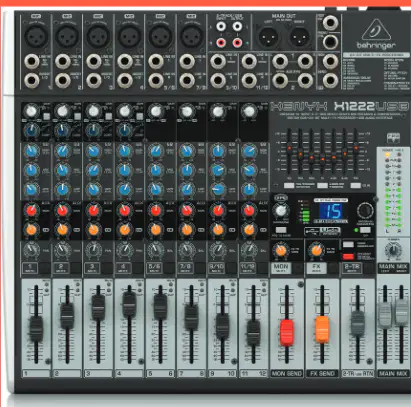Click the red MON SEND fader cap
The height and width of the screenshot is (407, 411).
(x=287, y=332)
